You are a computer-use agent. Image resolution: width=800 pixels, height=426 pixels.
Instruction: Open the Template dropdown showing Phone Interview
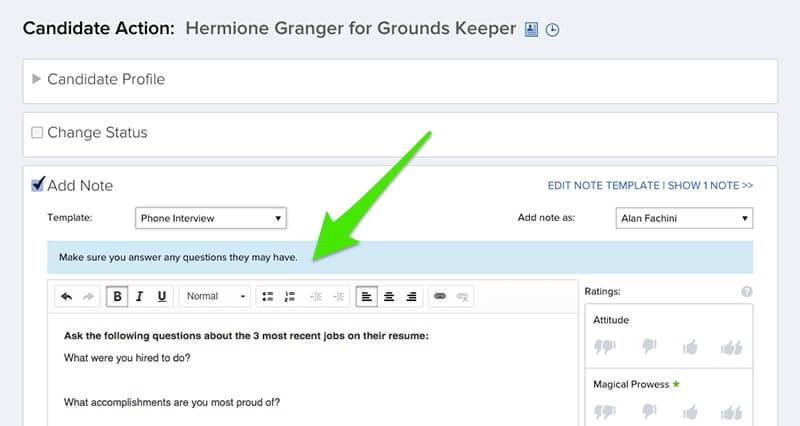(211, 218)
